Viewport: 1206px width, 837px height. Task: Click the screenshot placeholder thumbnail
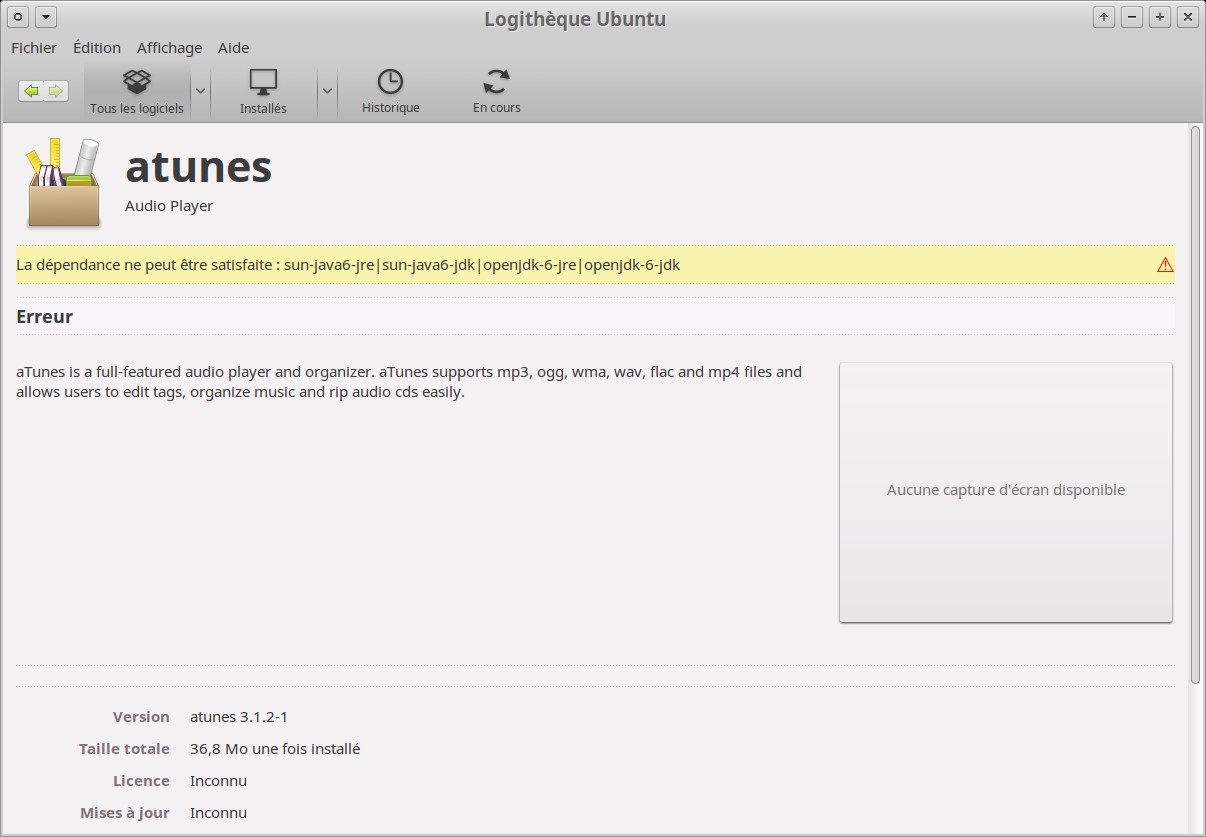pyautogui.click(x=1006, y=492)
